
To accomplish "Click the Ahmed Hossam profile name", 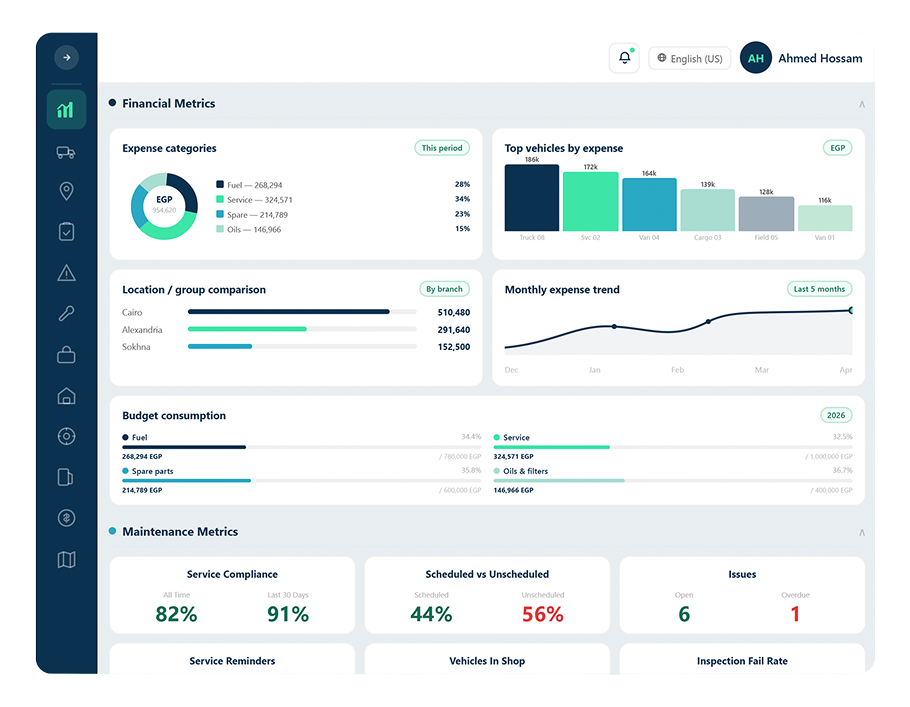I will click(820, 58).
